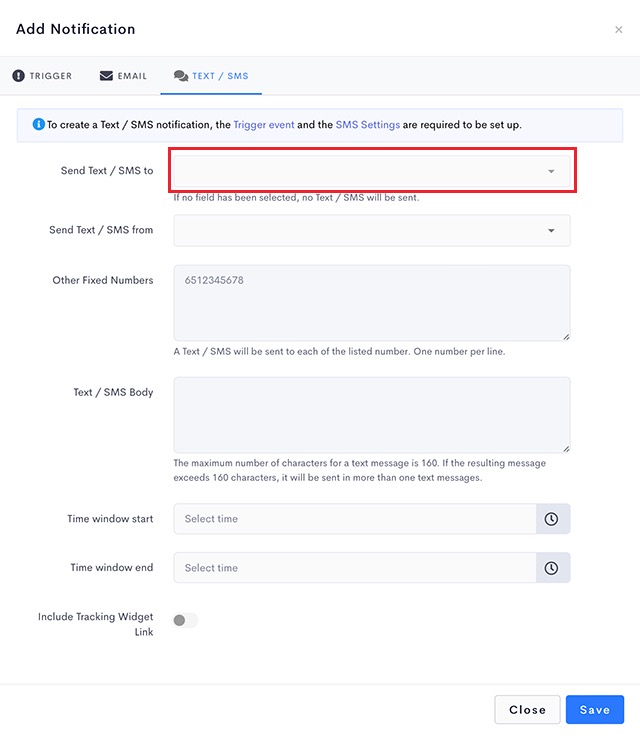
Task: Enable Include Tracking Widget Link toggle
Action: tap(185, 620)
